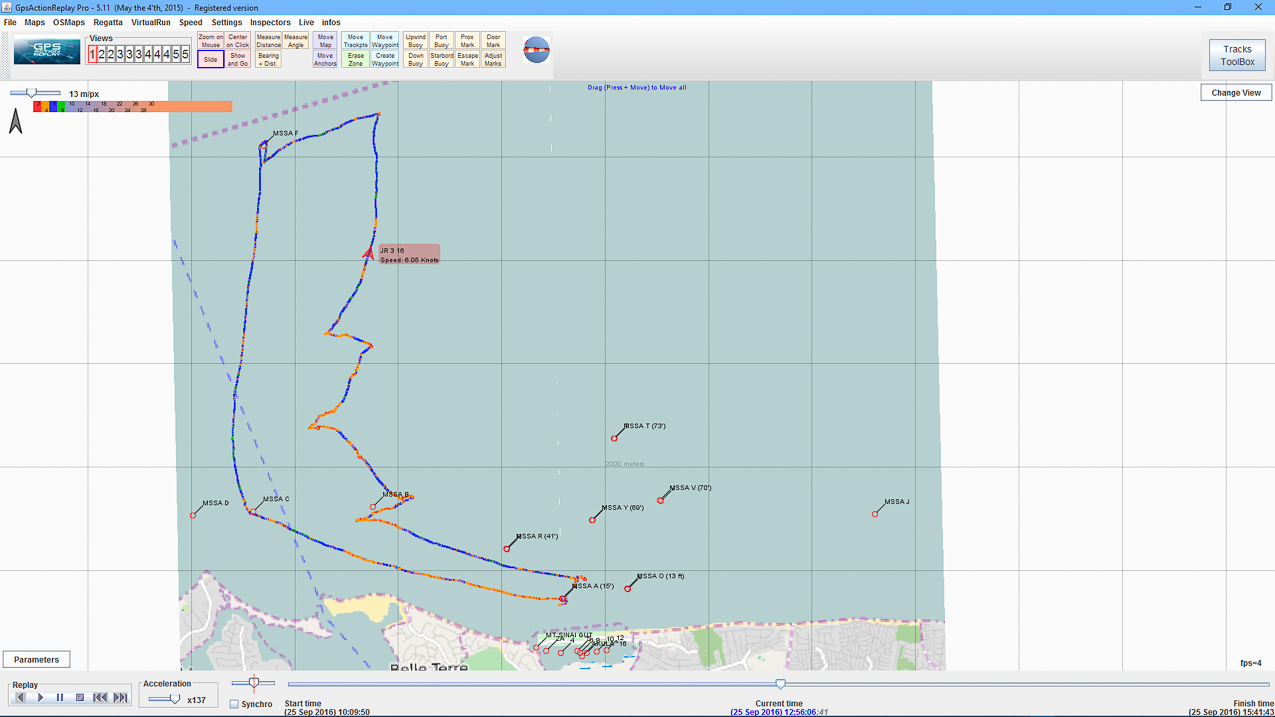Select the Create Waypoint tool
This screenshot has width=1275, height=717.
click(385, 60)
